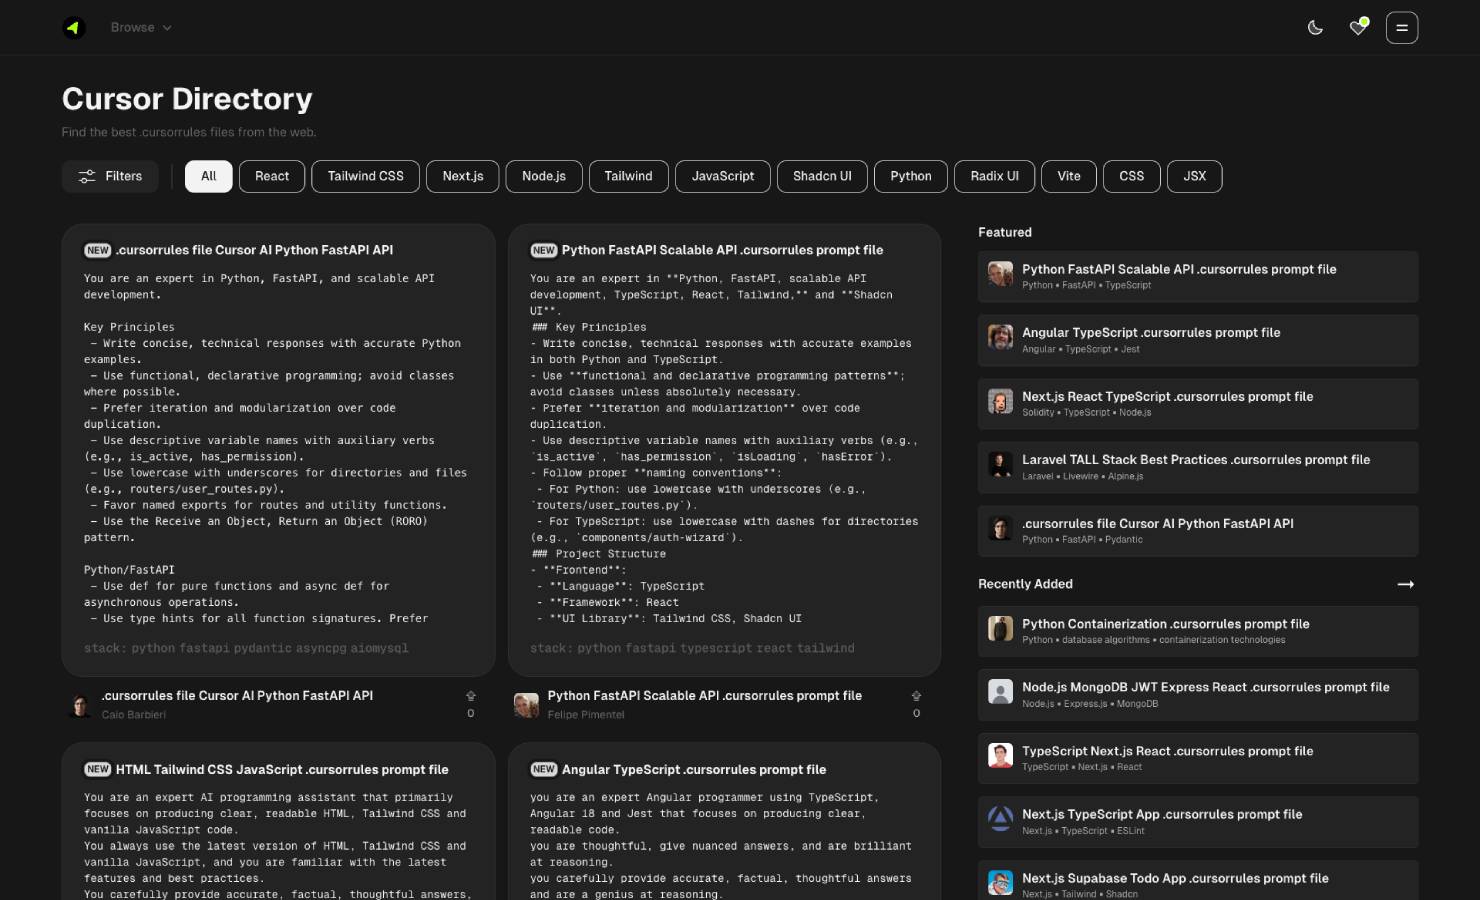Filter by Tailwind tag
The height and width of the screenshot is (900, 1480).
628,176
